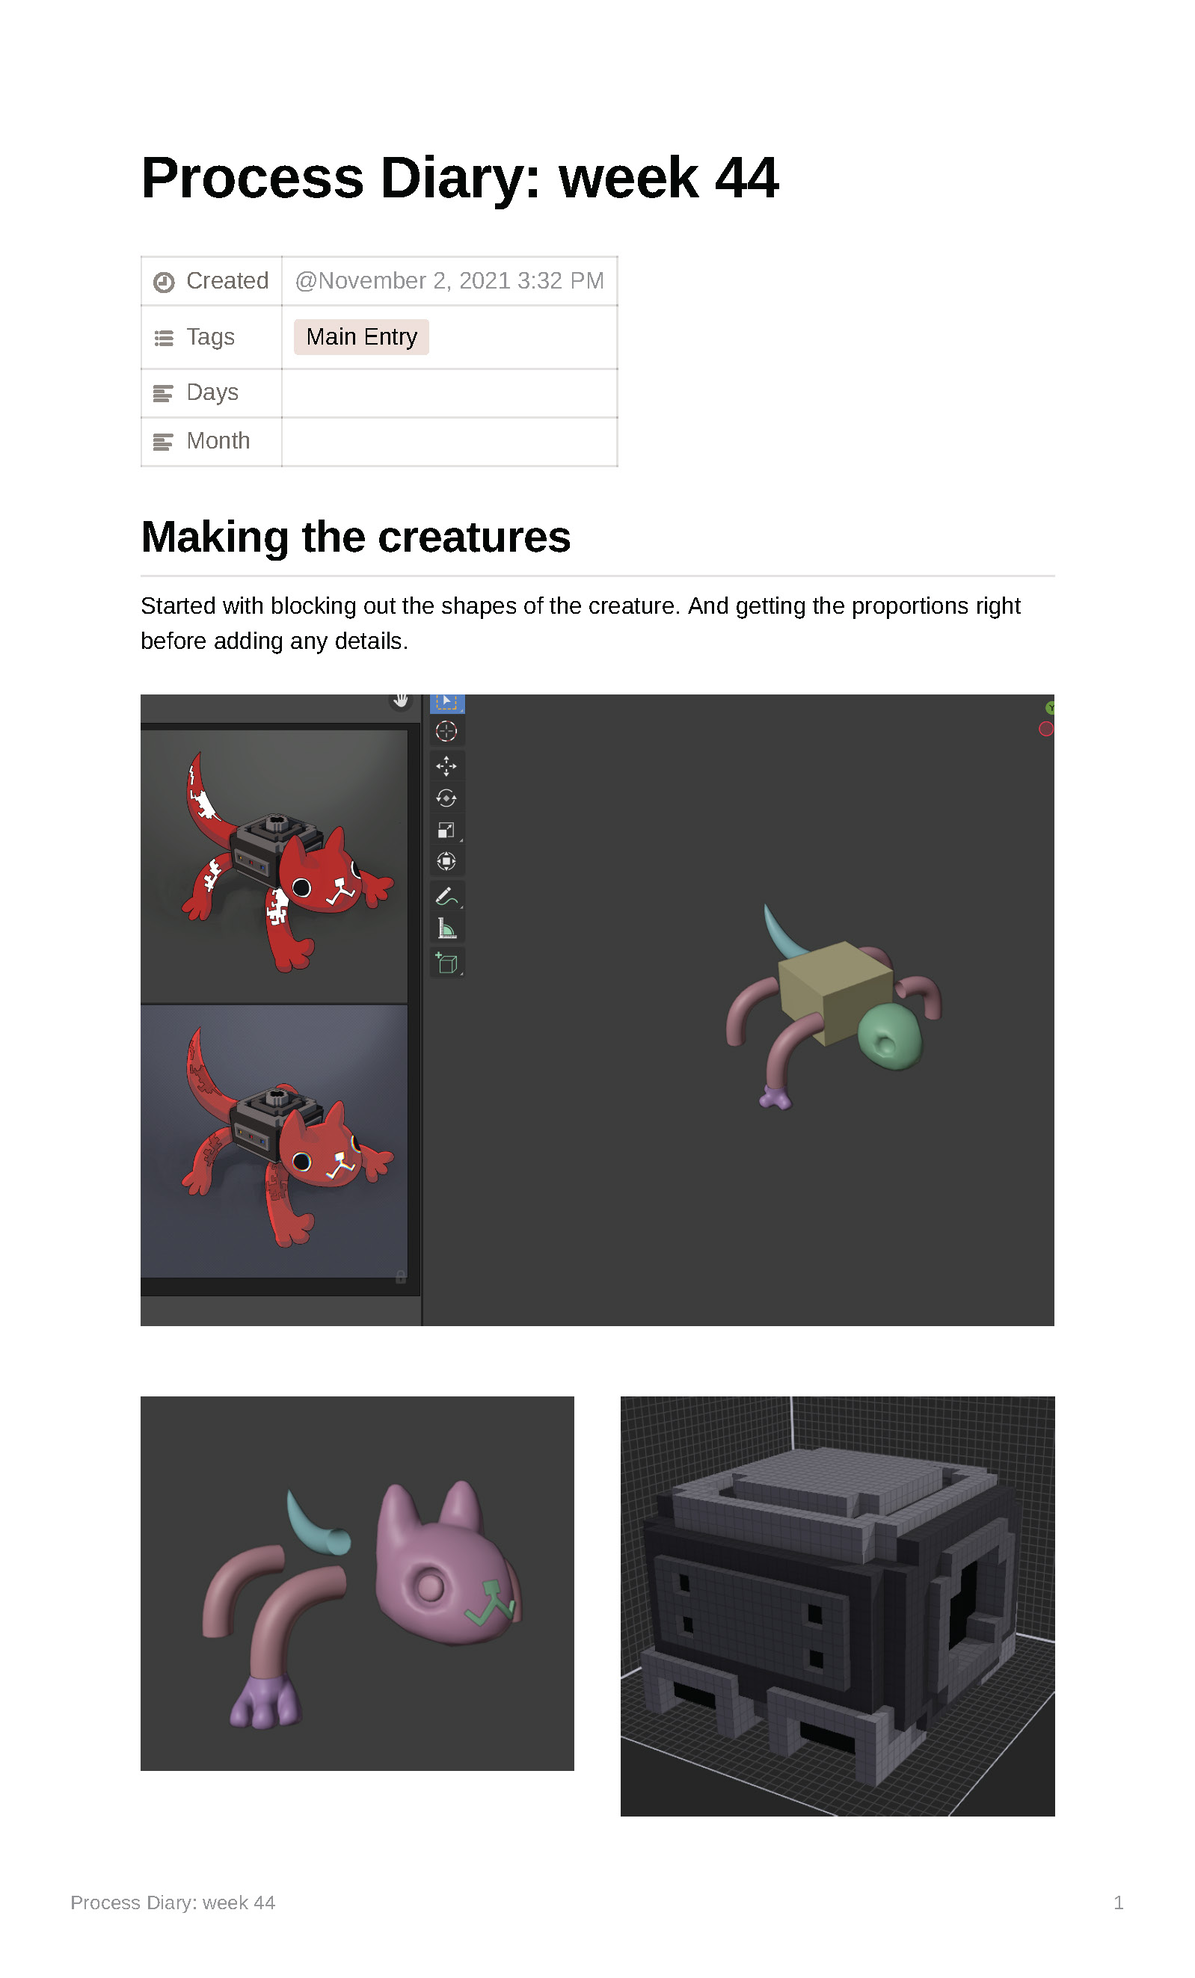Viewport: 1195px width, 1978px height.
Task: Select the Annotate pencil tool
Action: [x=446, y=897]
